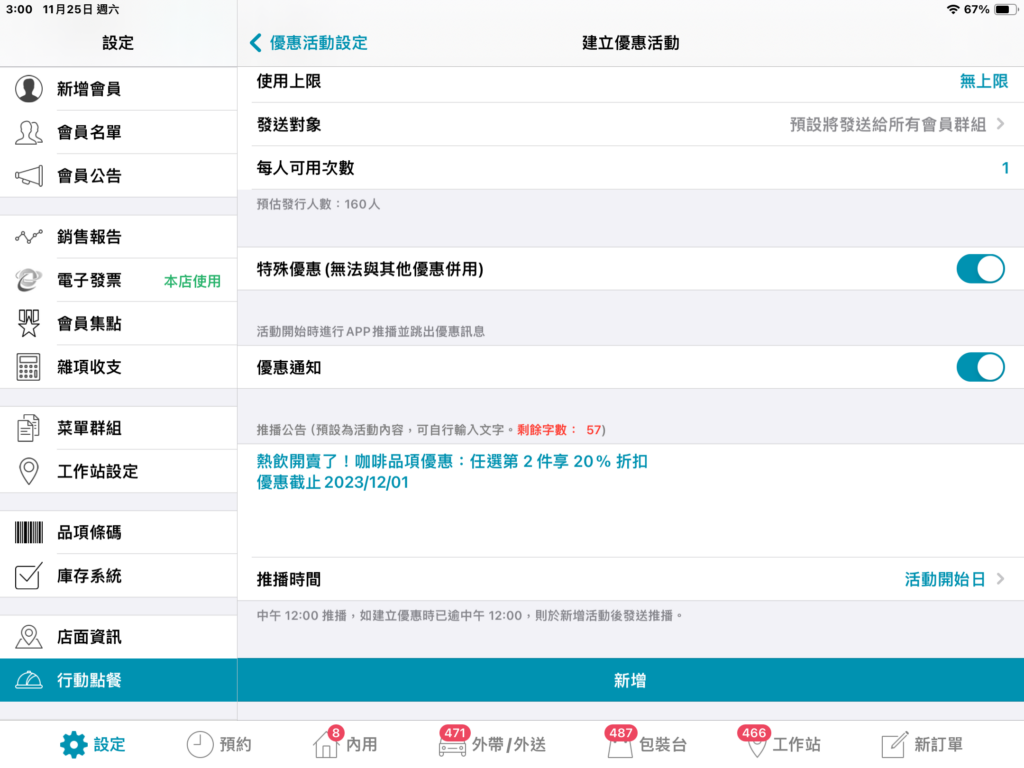Image resolution: width=1024 pixels, height=768 pixels.
Task: Click the 新增會員 person icon
Action: click(x=29, y=89)
